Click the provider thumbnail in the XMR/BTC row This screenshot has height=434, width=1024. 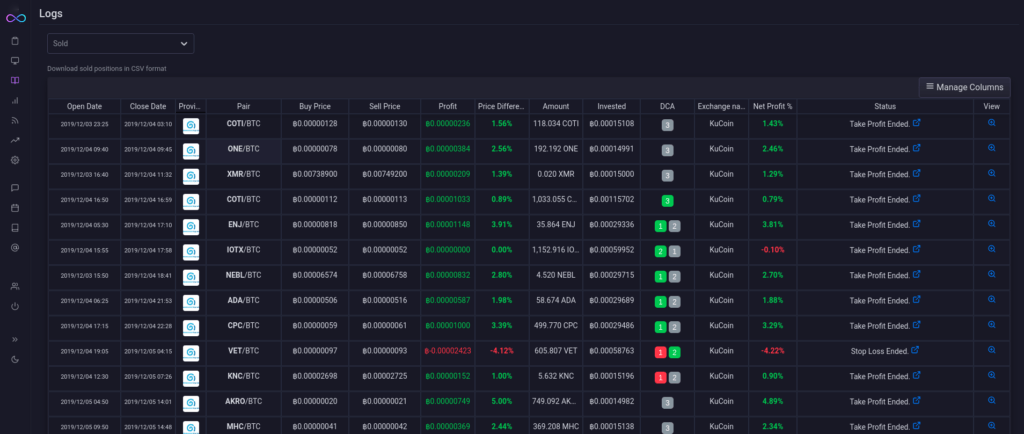190,174
